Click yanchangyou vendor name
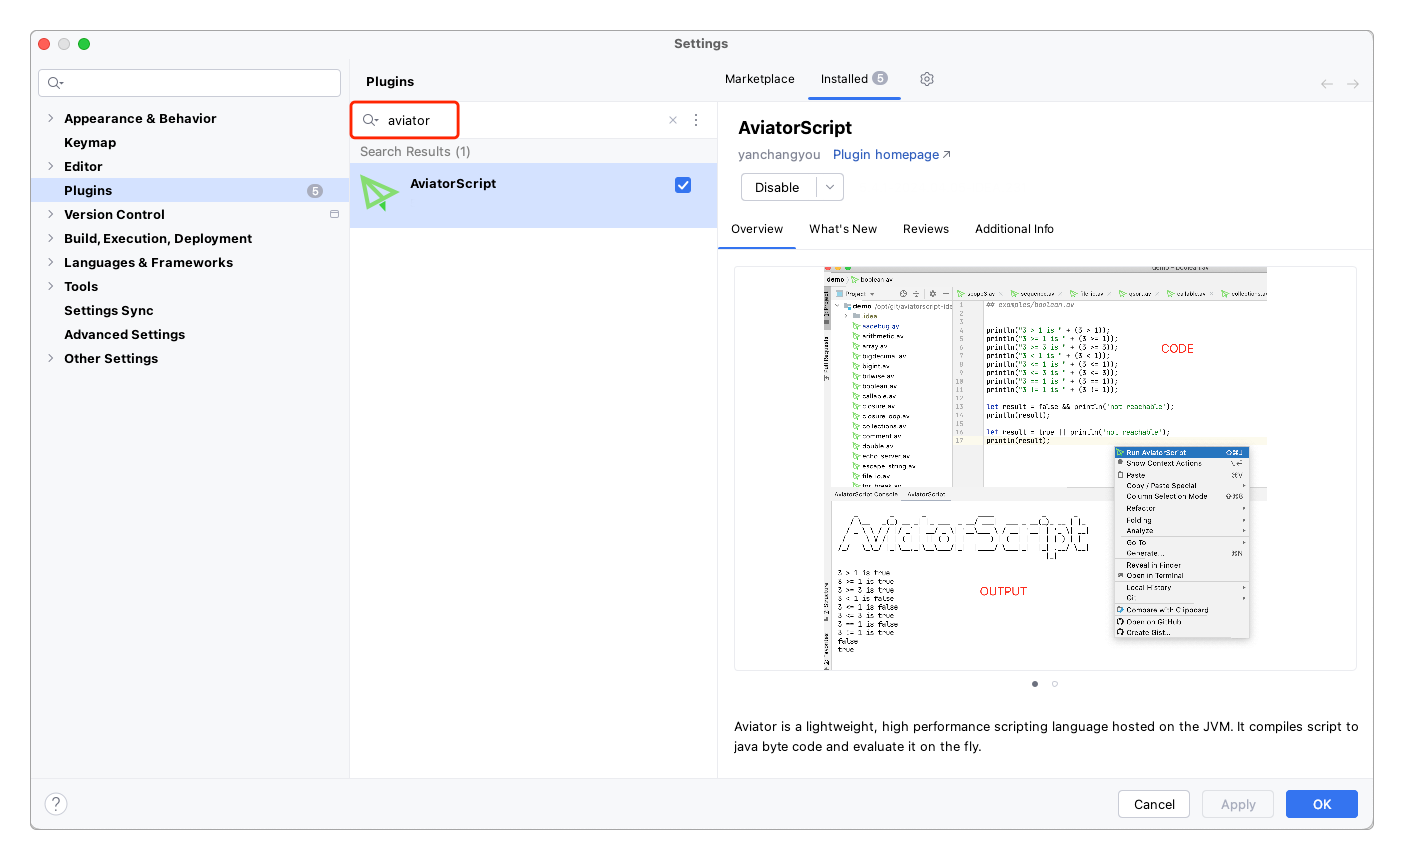The width and height of the screenshot is (1404, 860). (779, 154)
